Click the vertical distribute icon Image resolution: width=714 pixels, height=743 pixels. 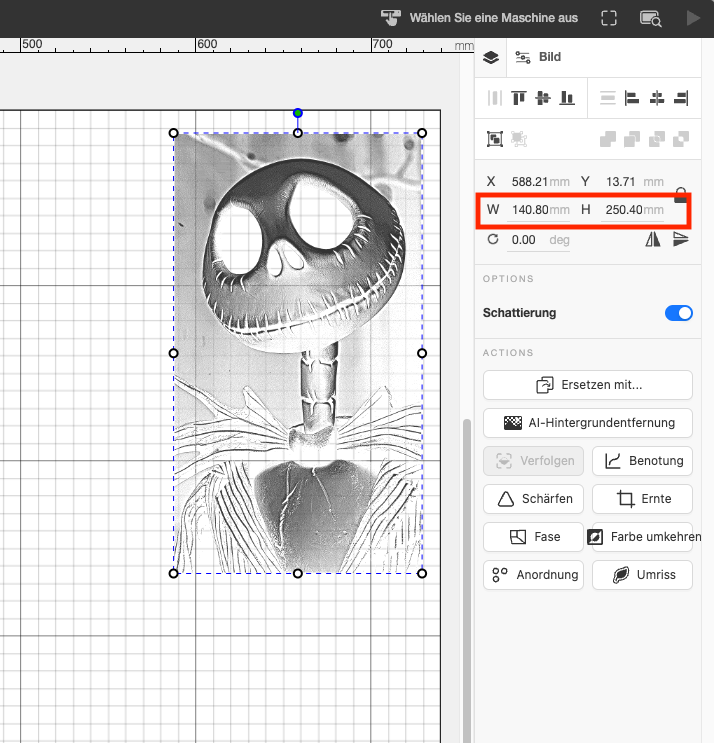click(495, 98)
